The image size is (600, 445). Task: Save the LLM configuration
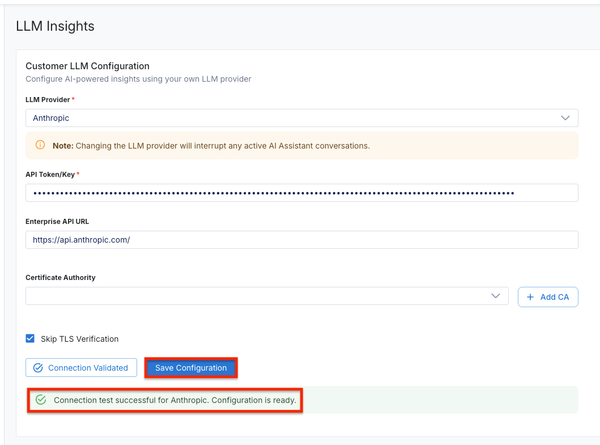pos(191,368)
